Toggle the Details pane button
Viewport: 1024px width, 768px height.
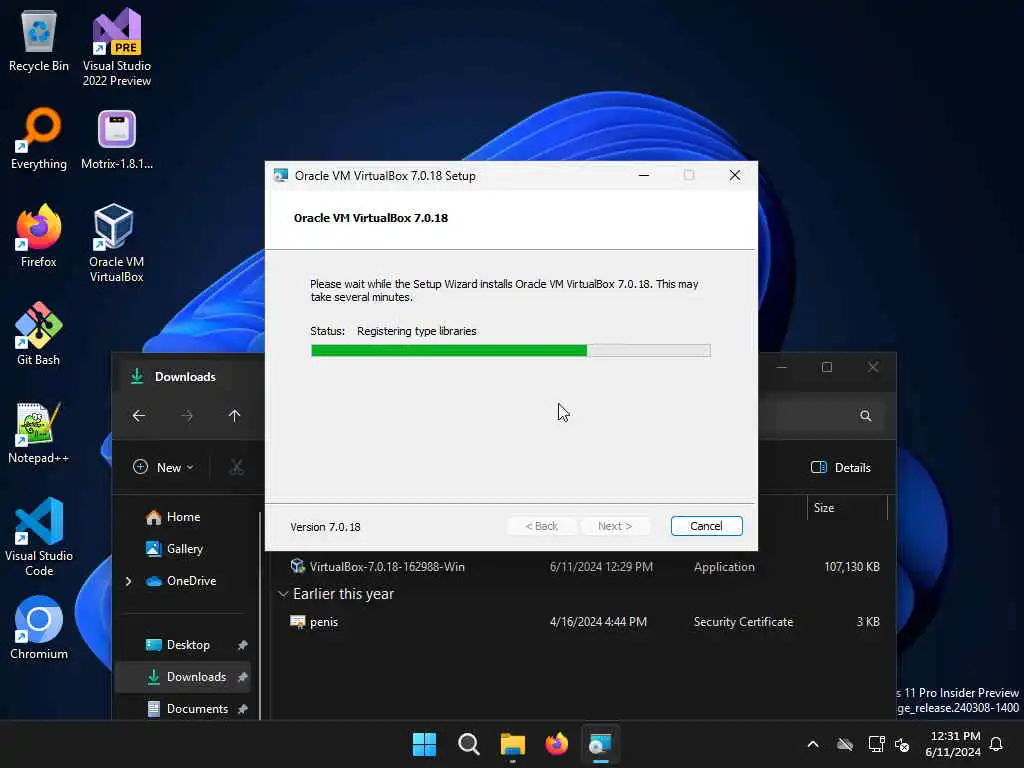pos(840,468)
